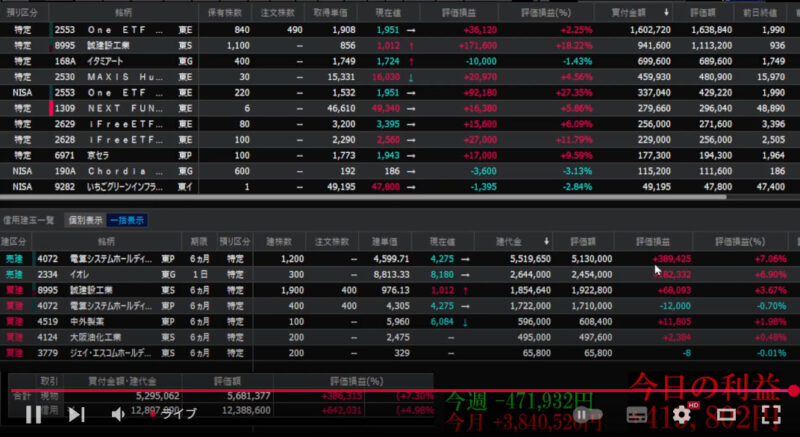Select the 個別表示 tab
This screenshot has width=800, height=437.
click(x=85, y=220)
